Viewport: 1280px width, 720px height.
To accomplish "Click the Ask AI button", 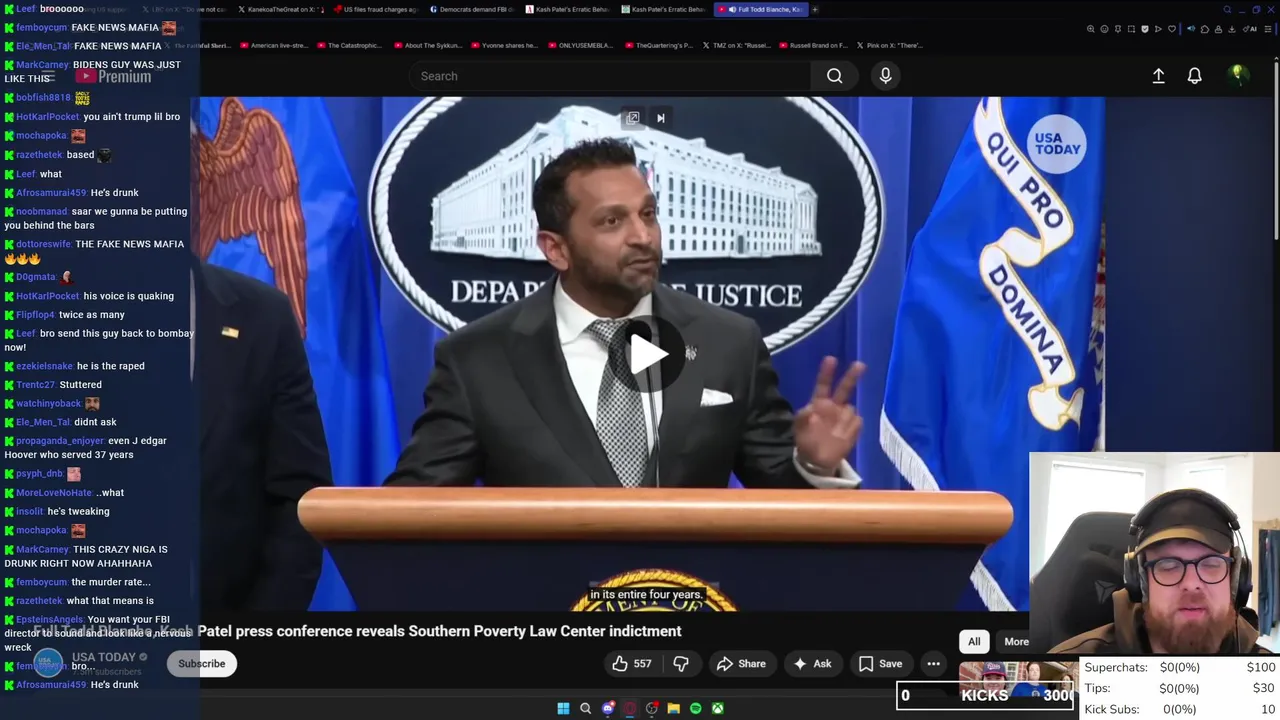I will (x=812, y=664).
